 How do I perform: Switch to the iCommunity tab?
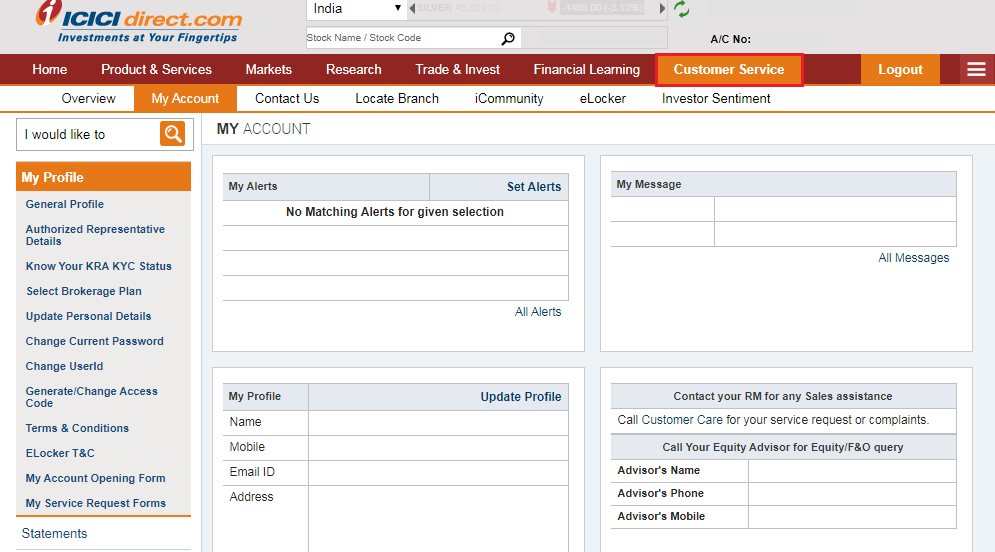[509, 98]
